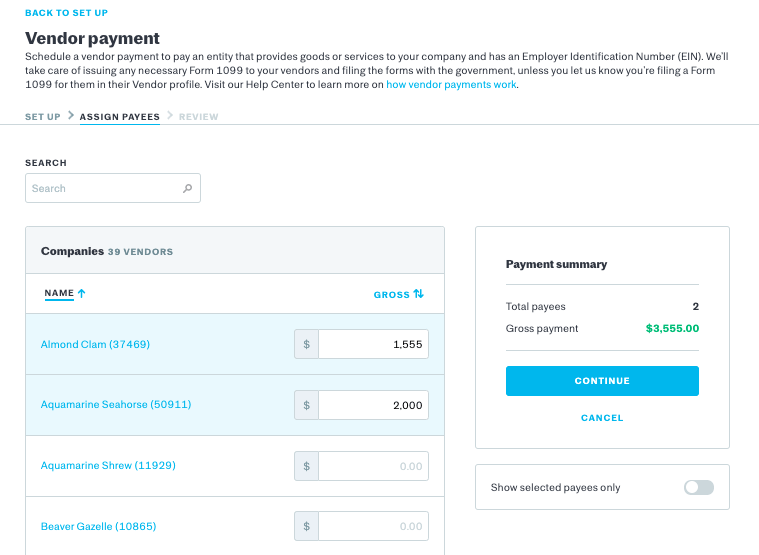Focus the vendor Search field
The image size is (759, 555).
pyautogui.click(x=113, y=188)
